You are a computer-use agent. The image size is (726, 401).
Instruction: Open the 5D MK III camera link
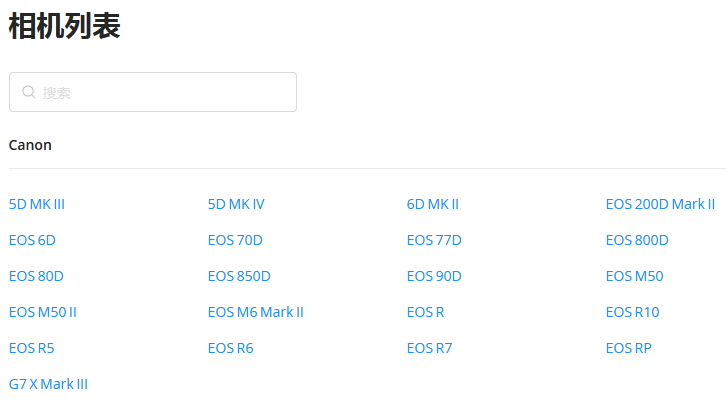37,204
